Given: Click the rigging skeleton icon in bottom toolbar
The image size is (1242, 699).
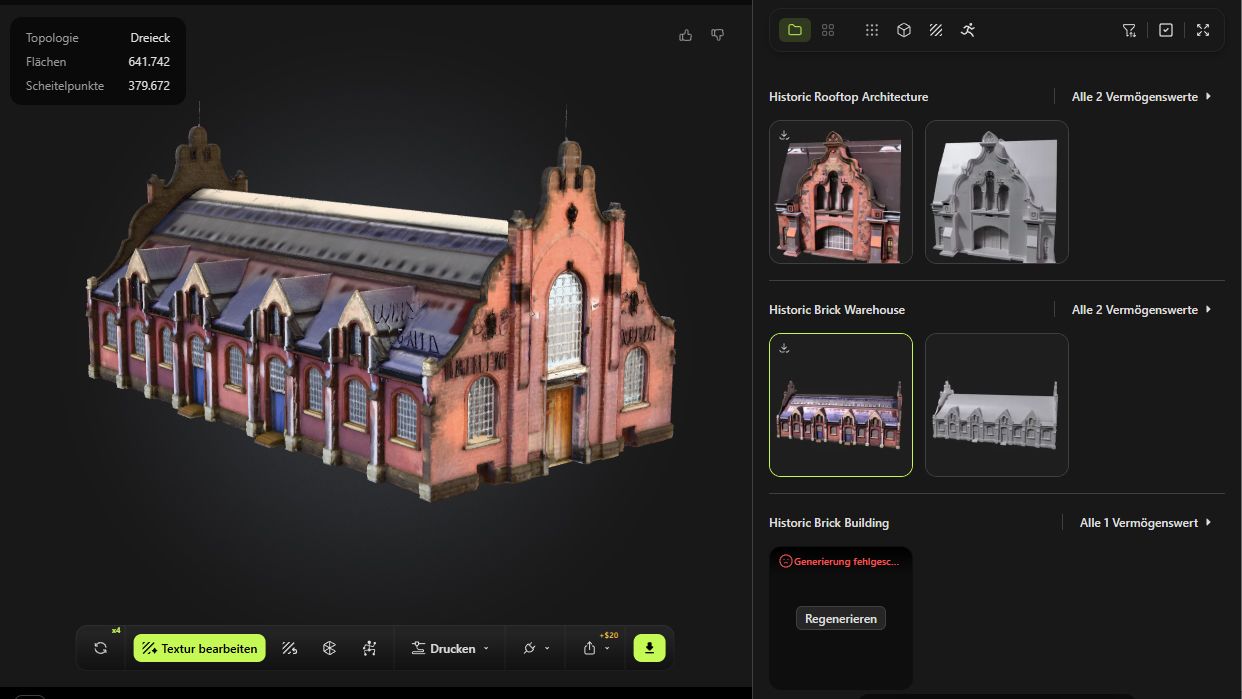Looking at the screenshot, I should click(369, 648).
